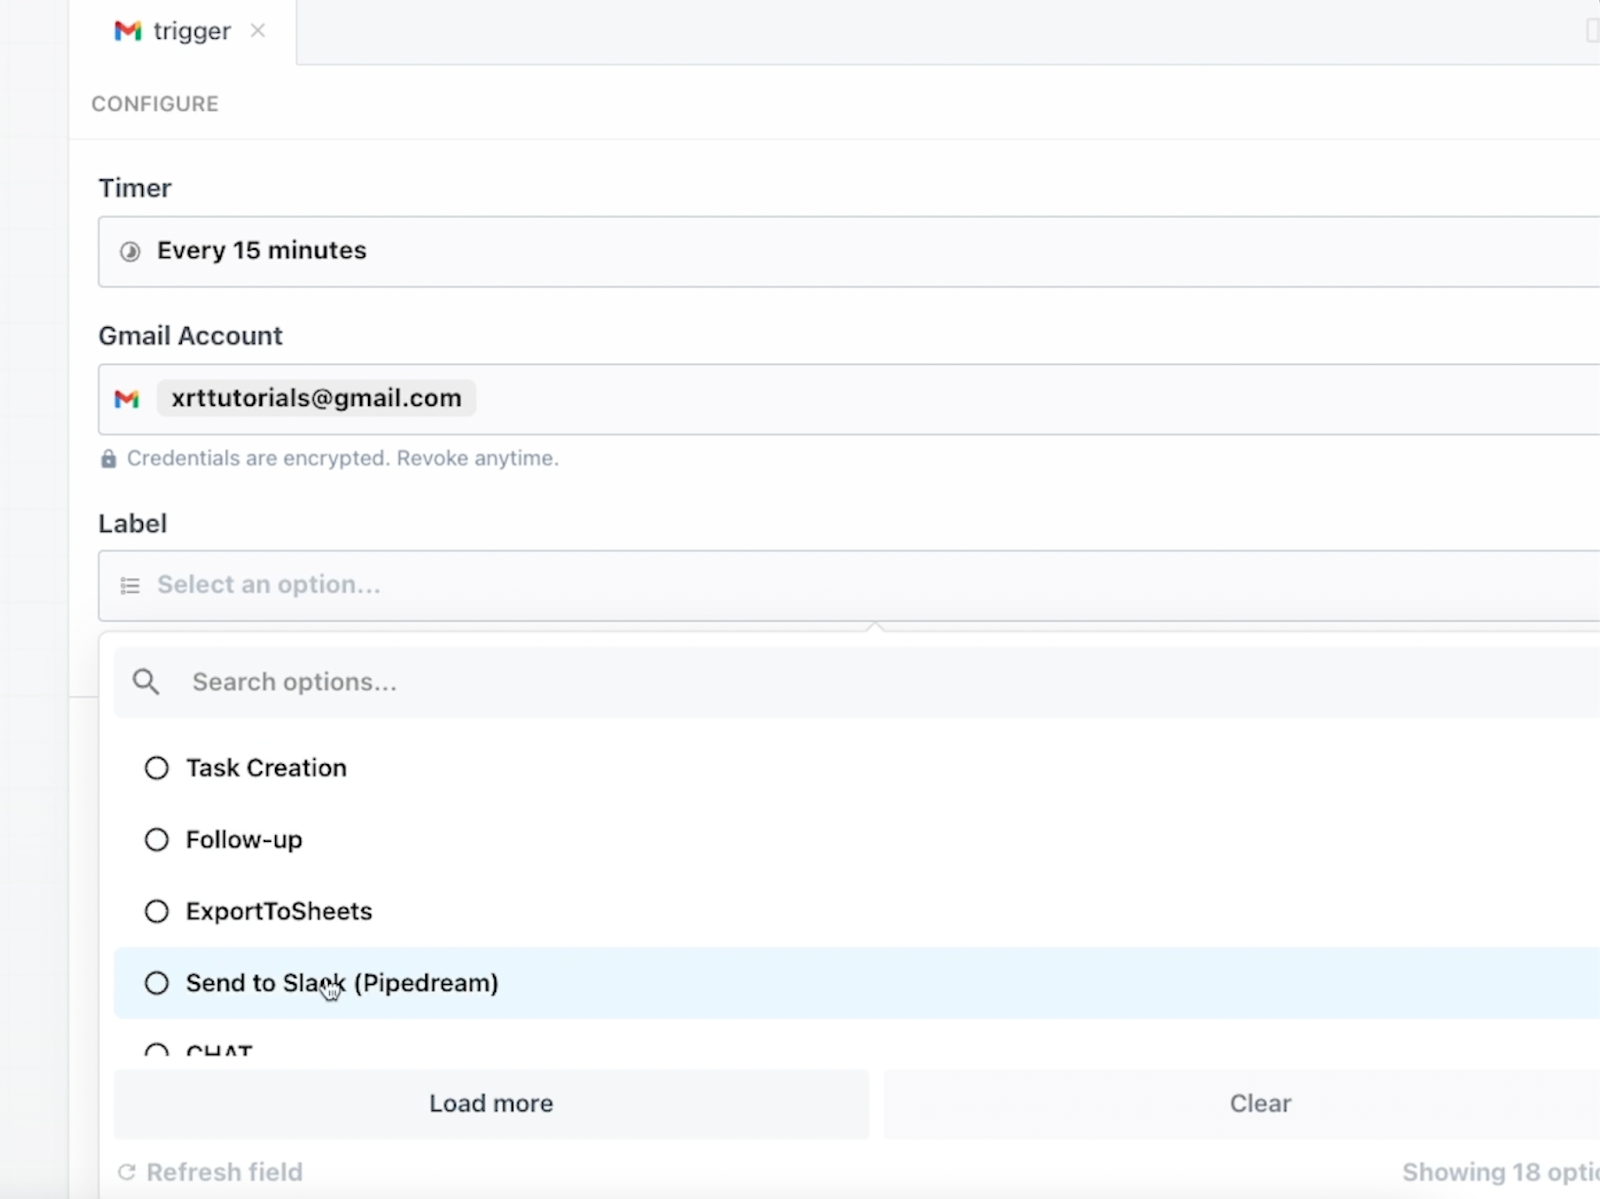This screenshot has width=1600, height=1199.
Task: Click the 'Follow-up' label text
Action: [x=244, y=840]
